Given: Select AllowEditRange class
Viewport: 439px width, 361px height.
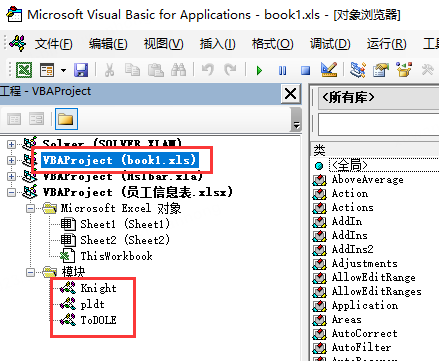Looking at the screenshot, I should 374,278.
